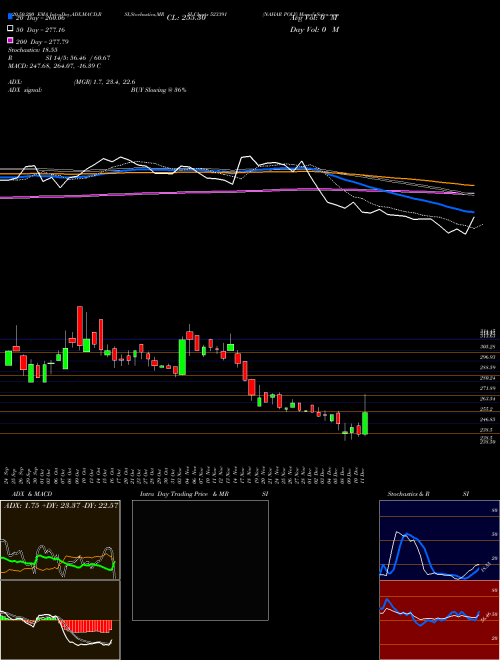The width and height of the screenshot is (500, 660).
Task: Select the '50 Day = 277.16' legend text
Action: pyautogui.click(x=41, y=30)
